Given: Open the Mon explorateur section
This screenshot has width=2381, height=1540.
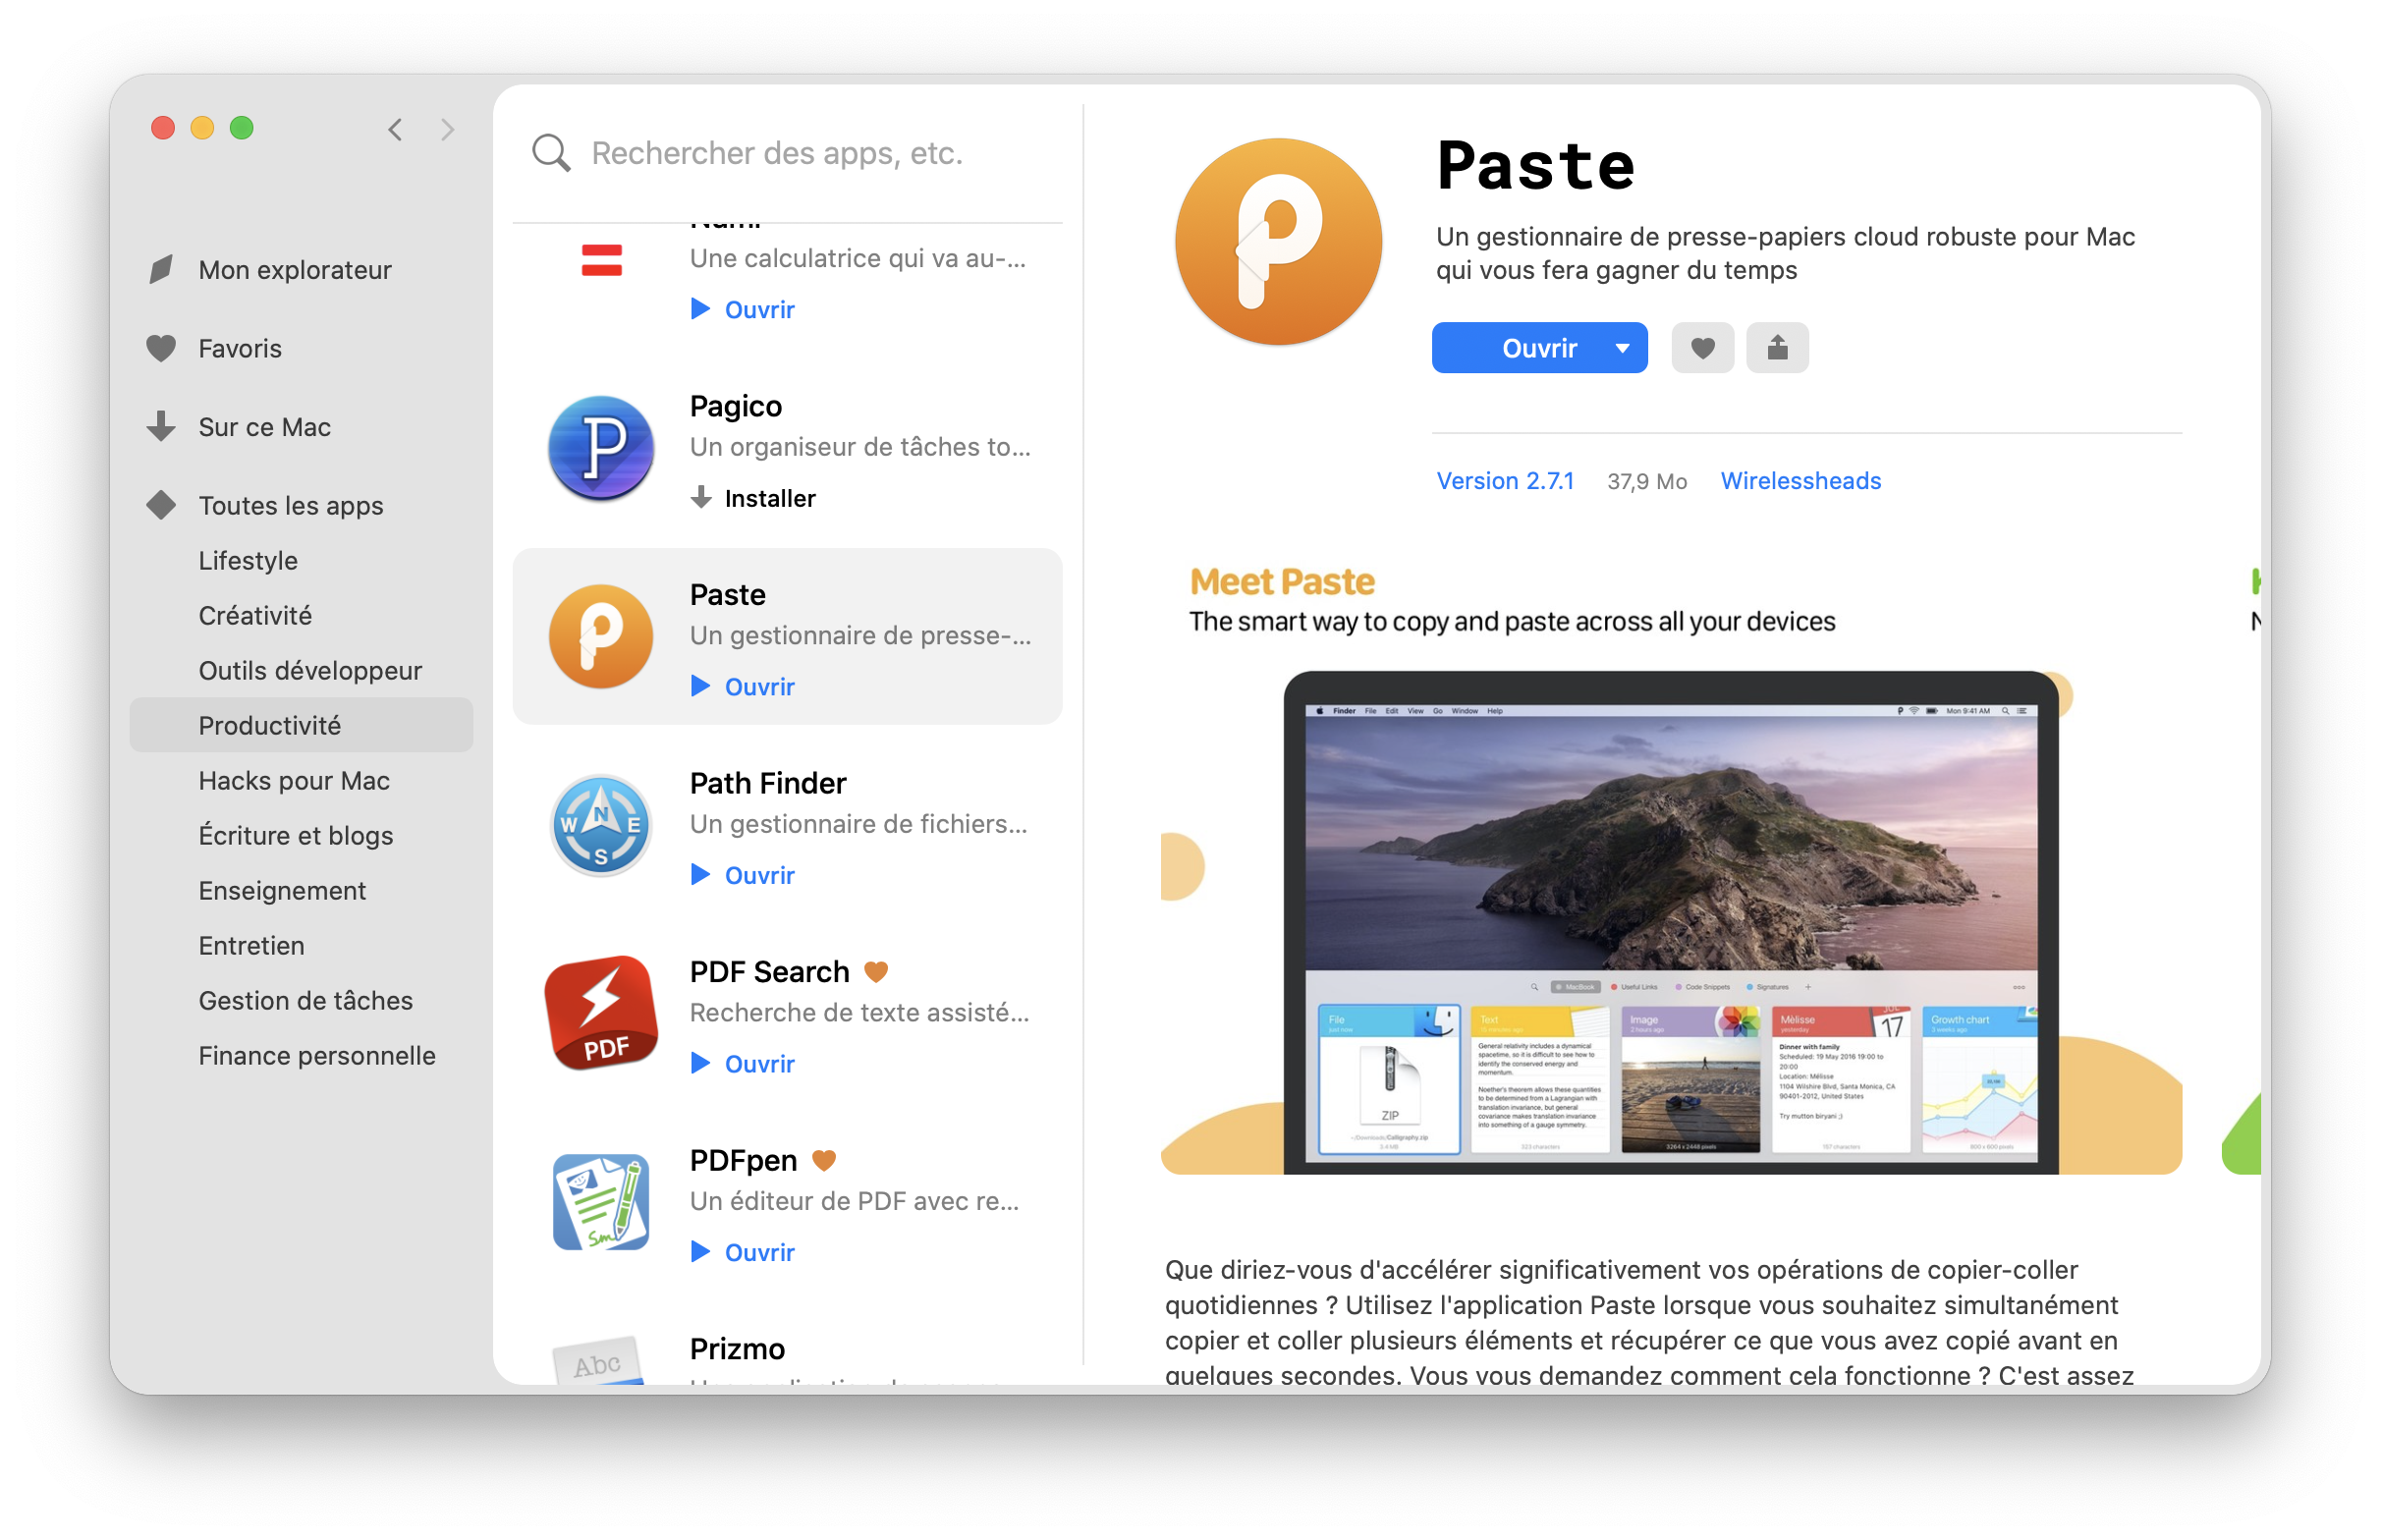Looking at the screenshot, I should pyautogui.click(x=295, y=270).
